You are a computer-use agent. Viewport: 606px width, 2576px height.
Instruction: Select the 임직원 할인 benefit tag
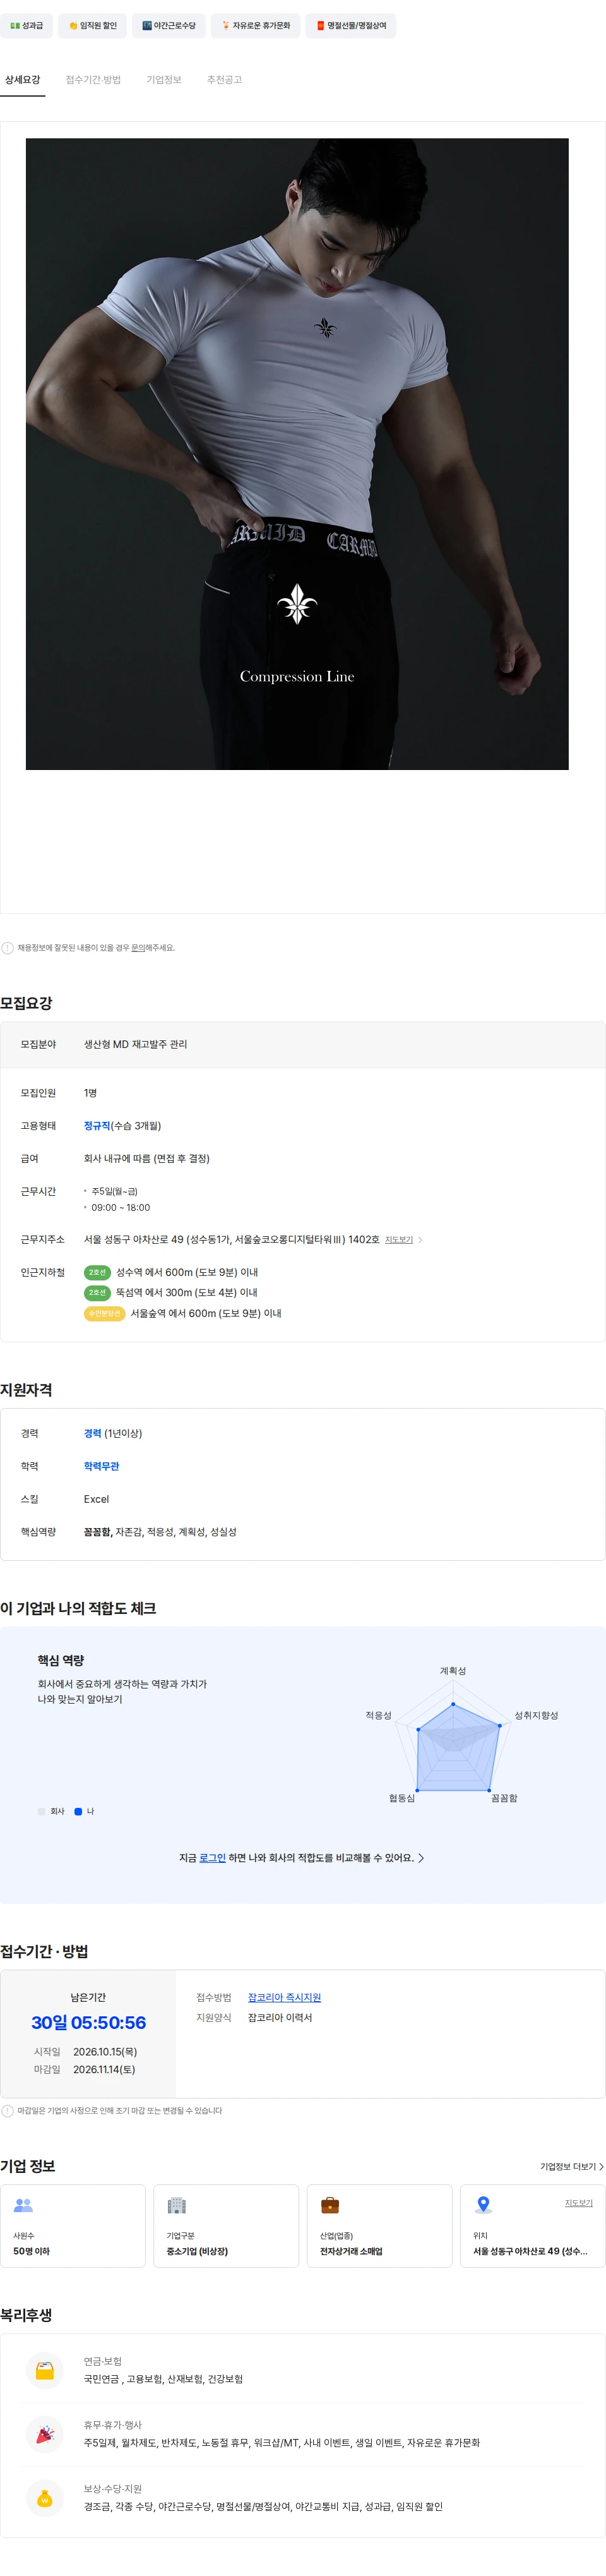92,26
